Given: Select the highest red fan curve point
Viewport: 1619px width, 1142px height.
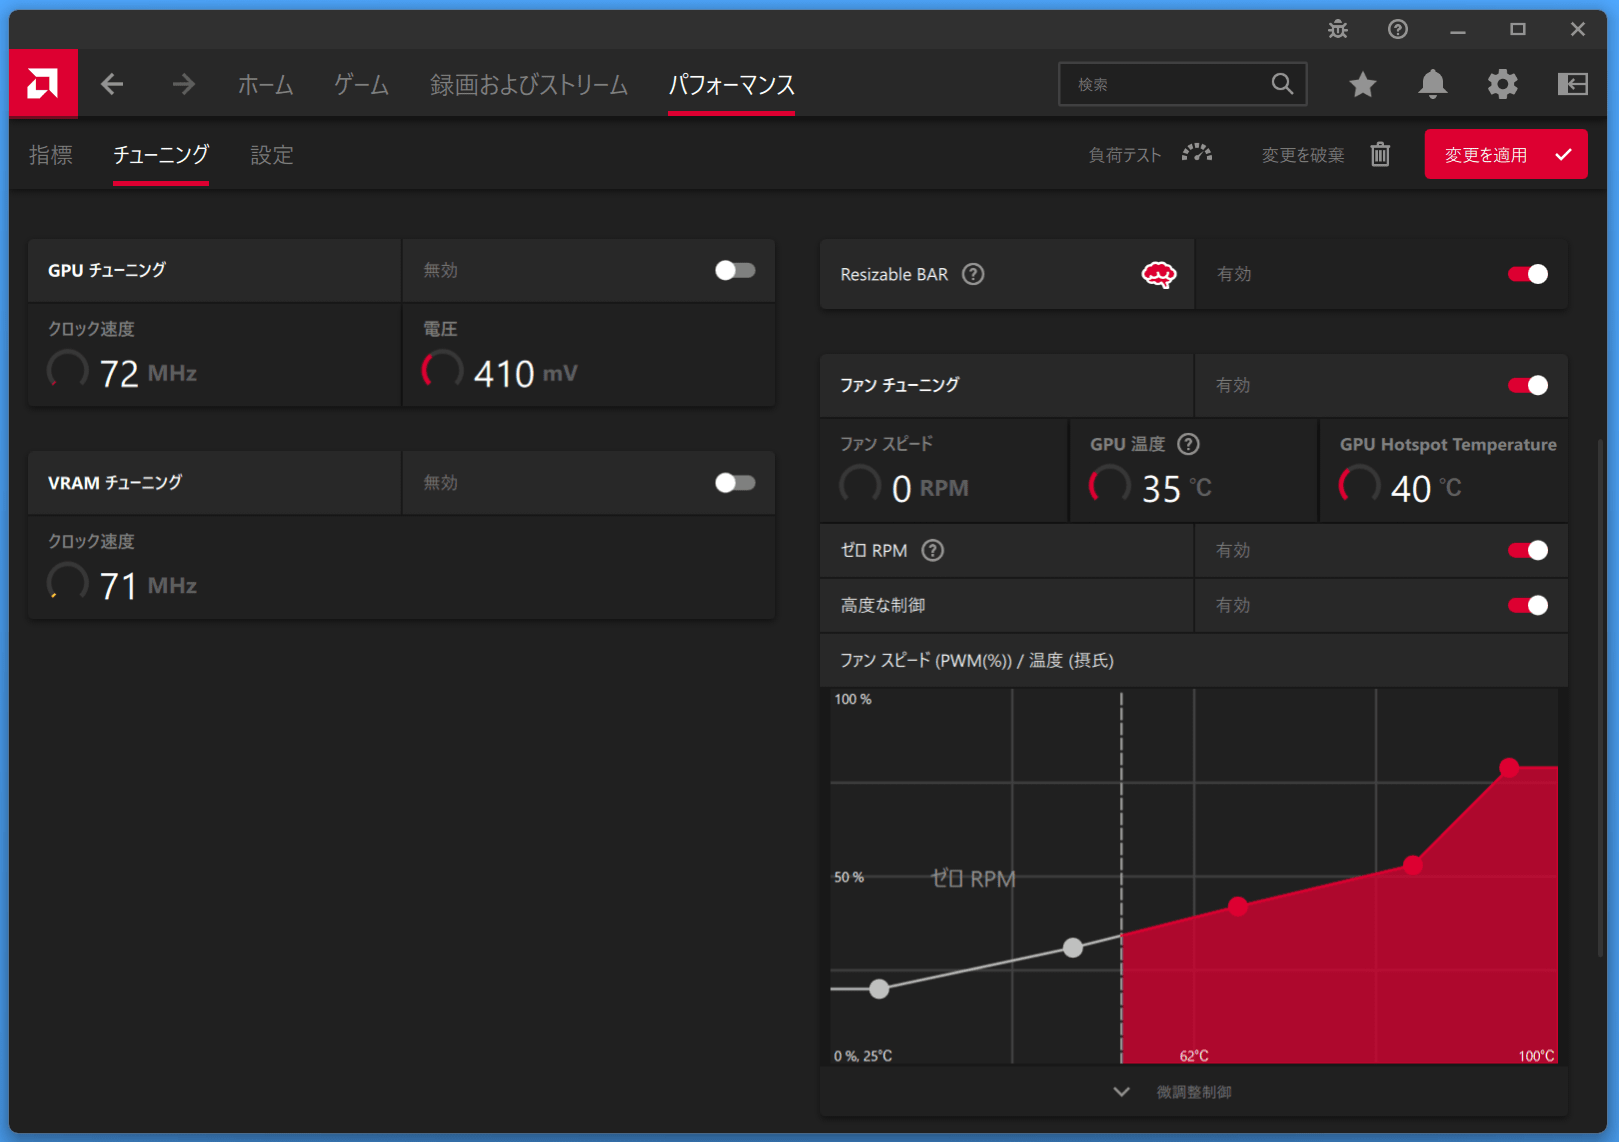Looking at the screenshot, I should (x=1509, y=768).
